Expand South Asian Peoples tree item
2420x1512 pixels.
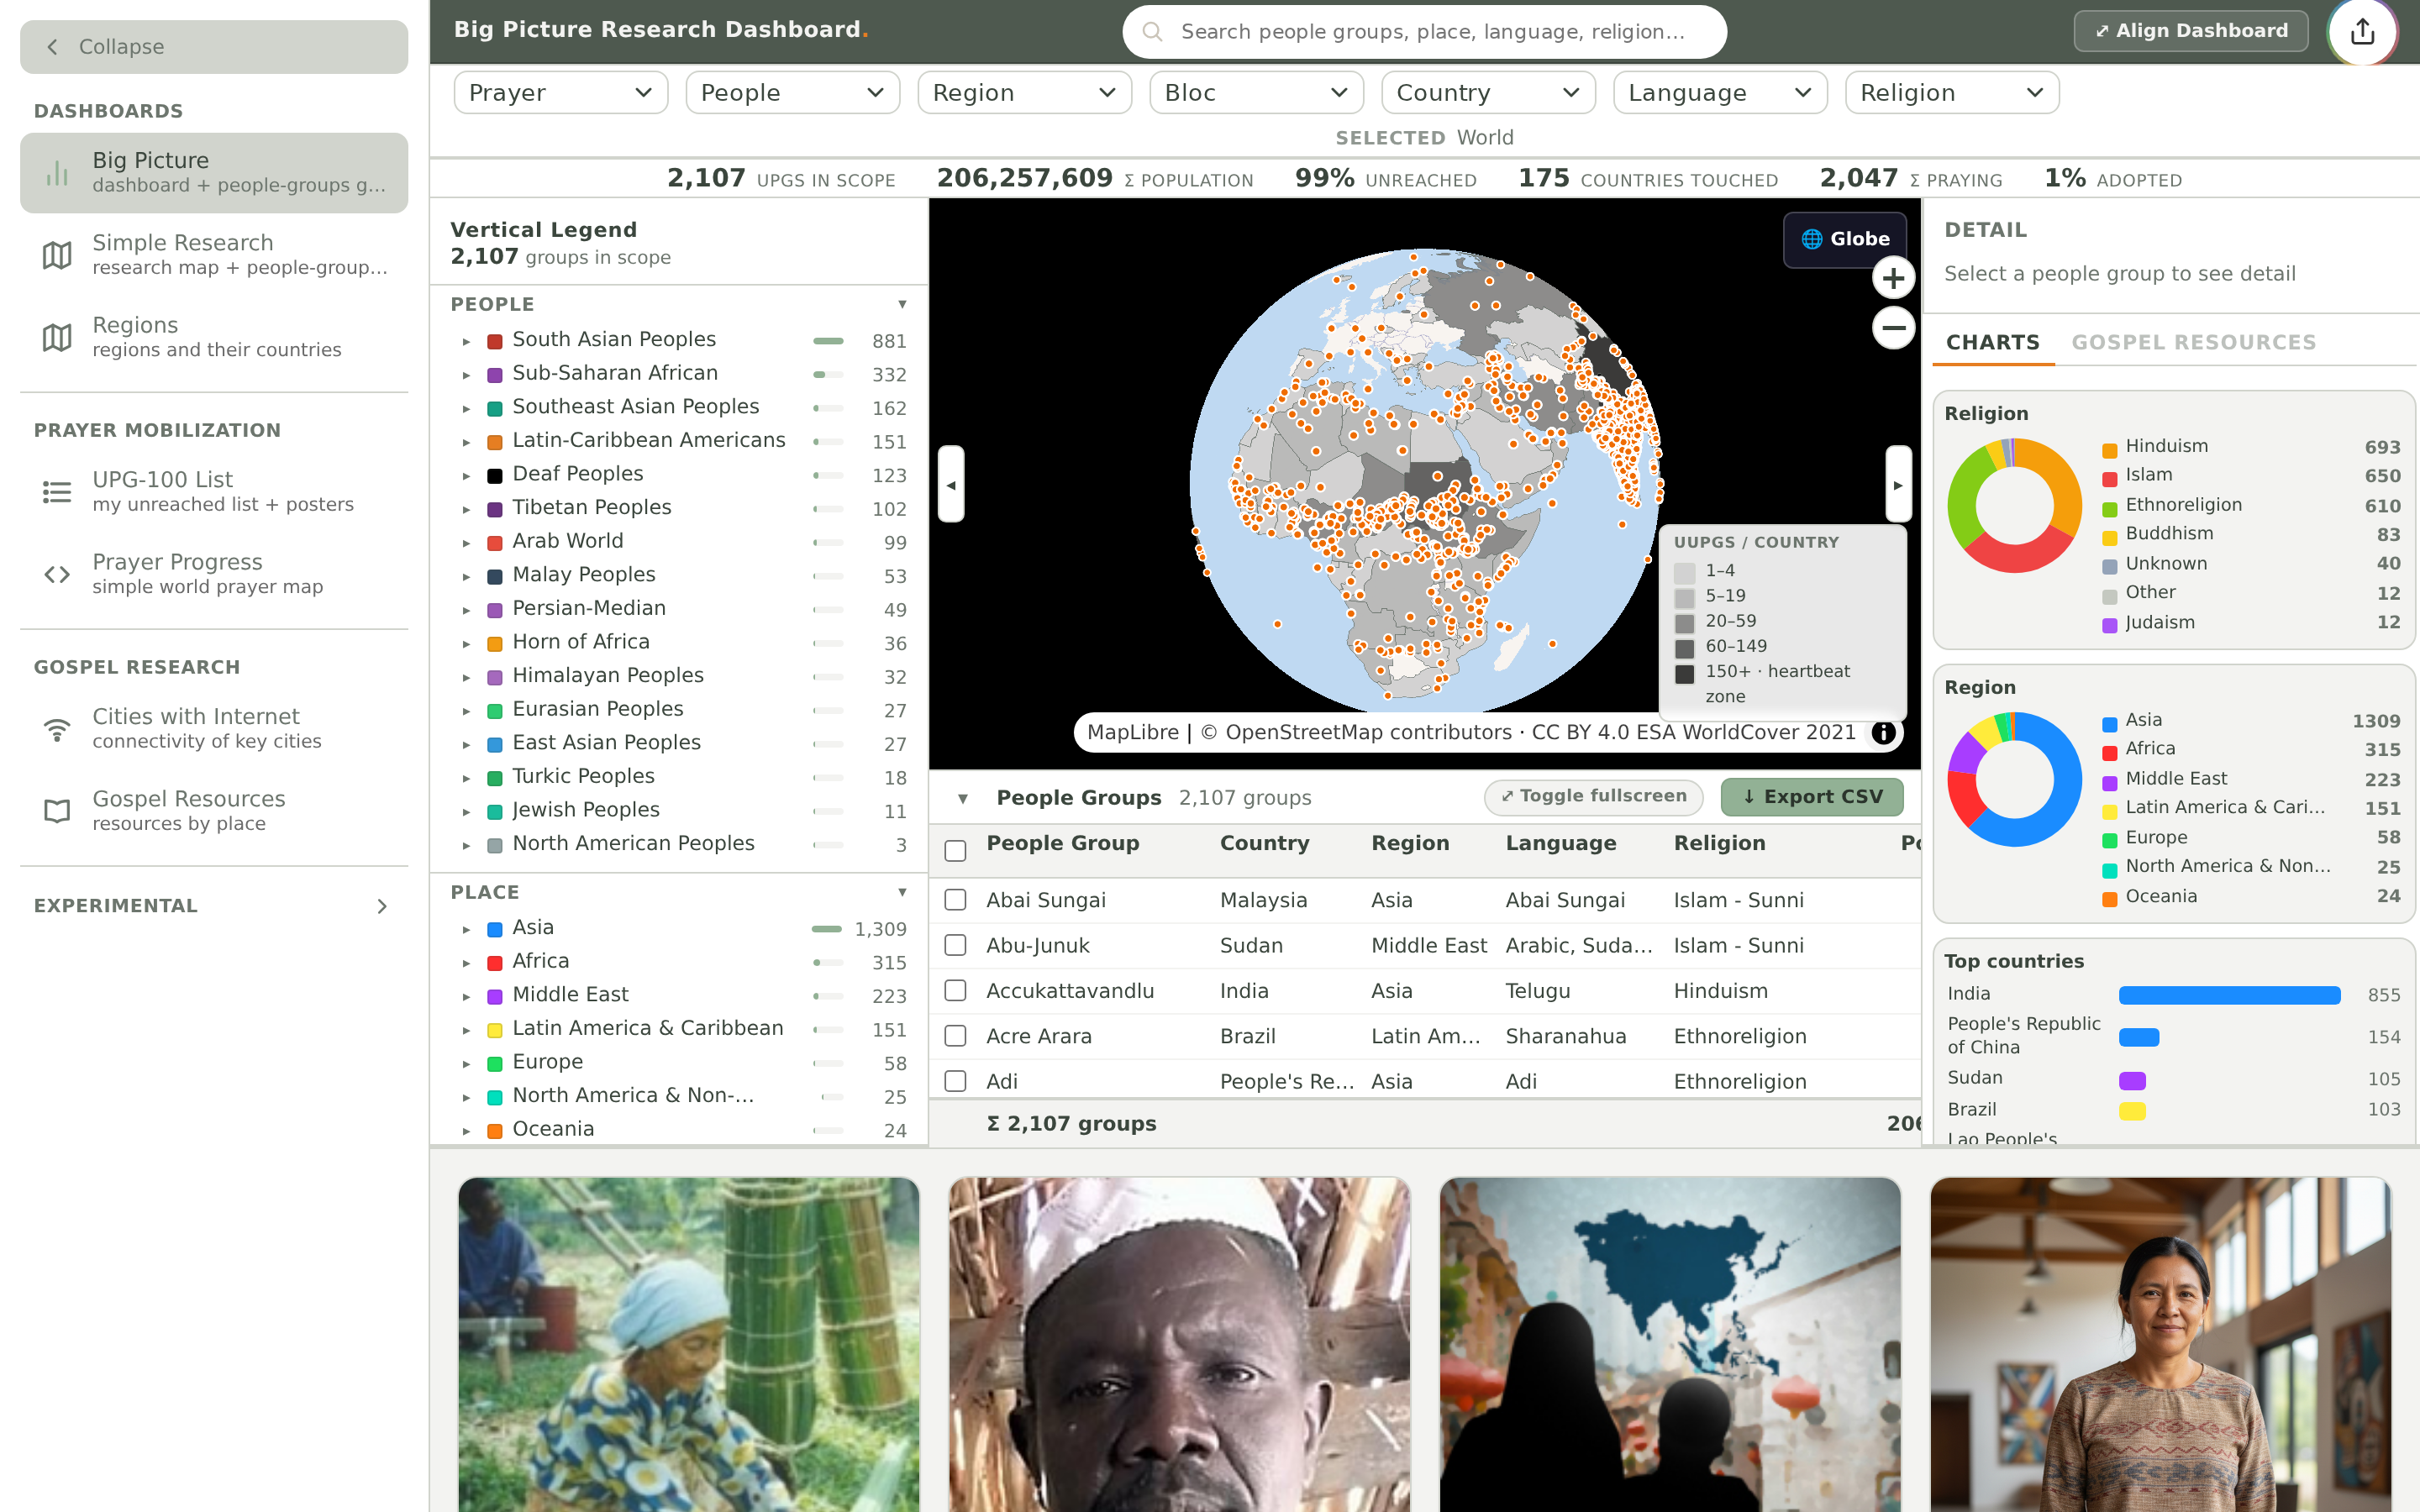[466, 341]
